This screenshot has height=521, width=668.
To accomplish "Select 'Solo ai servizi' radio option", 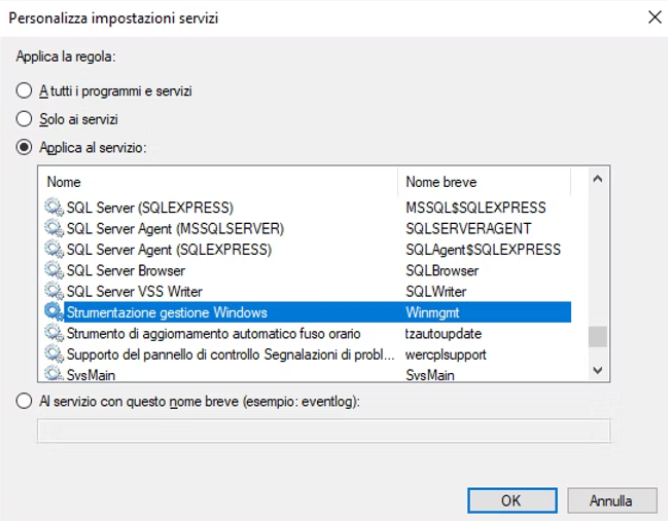I will (24, 119).
